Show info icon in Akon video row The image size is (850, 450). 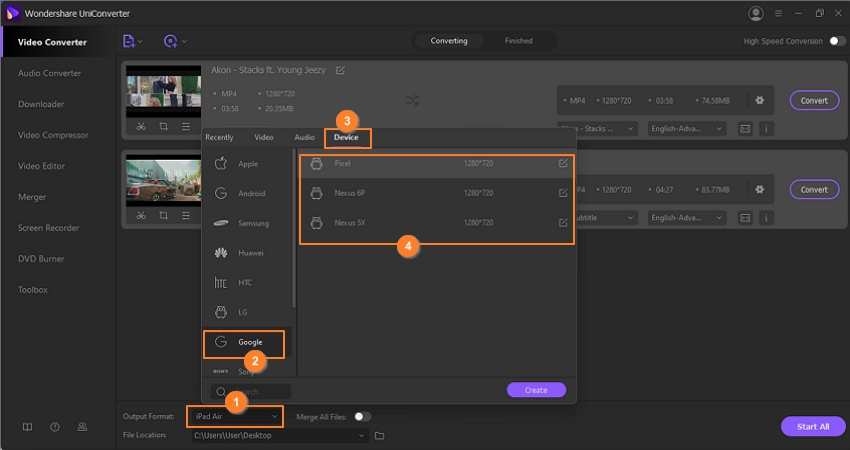766,128
